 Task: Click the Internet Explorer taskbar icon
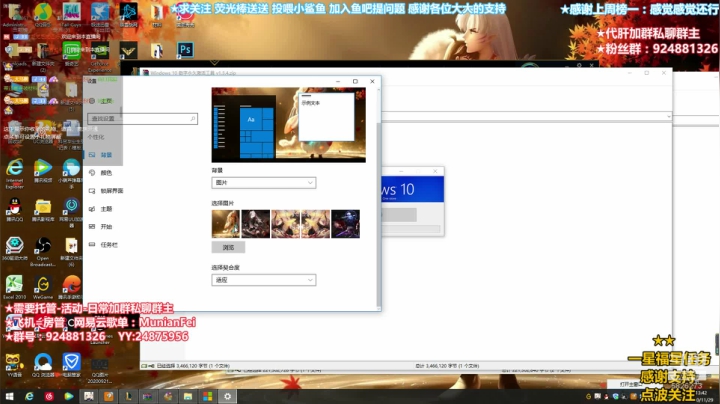[29, 396]
